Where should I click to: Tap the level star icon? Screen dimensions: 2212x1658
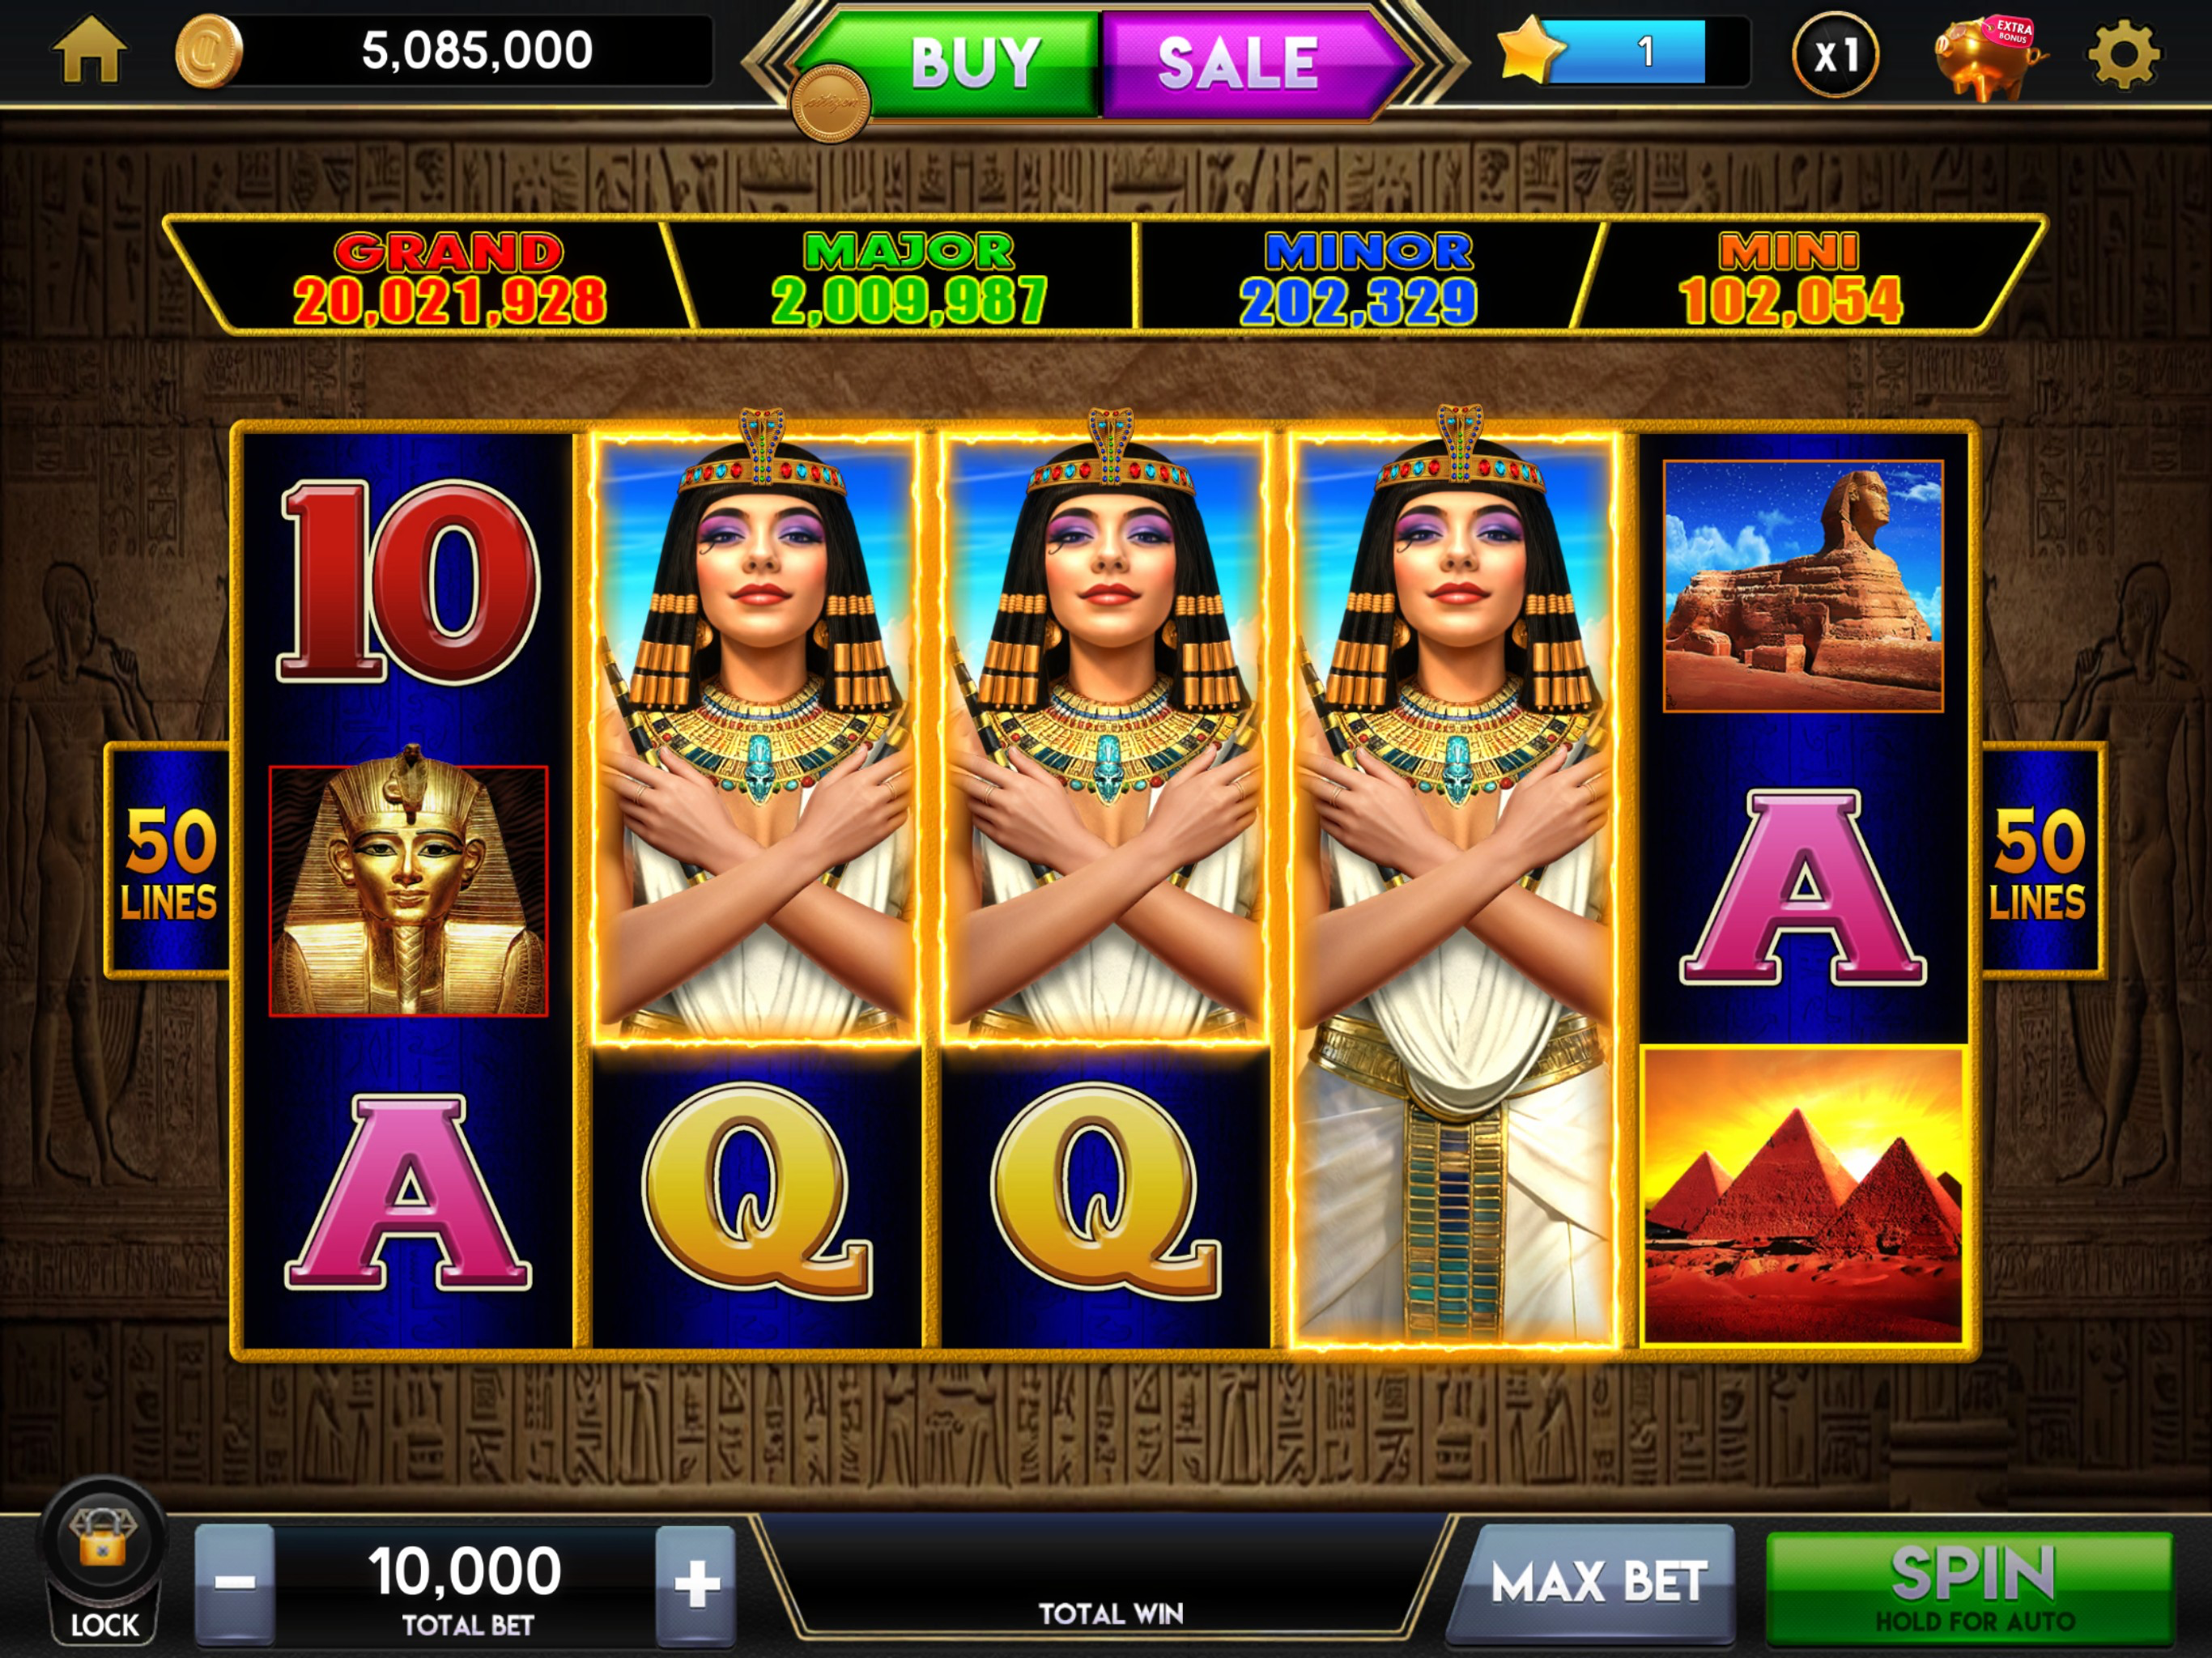point(1528,51)
